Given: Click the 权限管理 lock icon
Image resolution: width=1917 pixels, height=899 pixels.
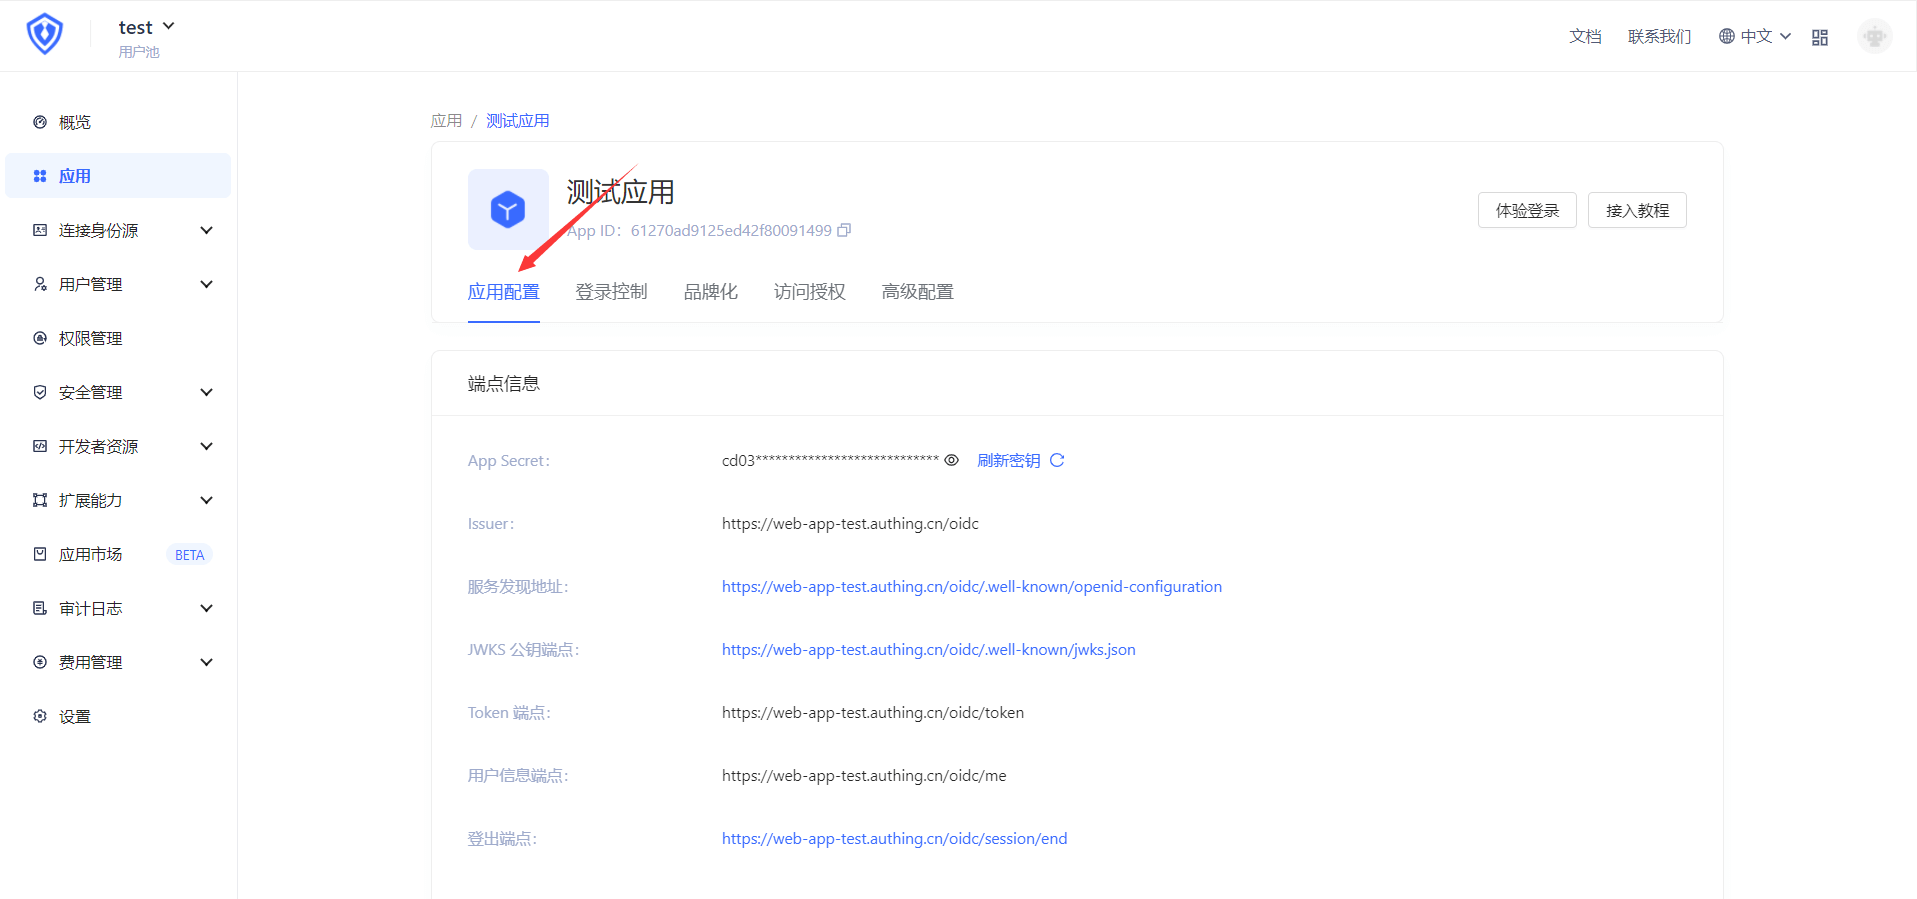Looking at the screenshot, I should (40, 338).
